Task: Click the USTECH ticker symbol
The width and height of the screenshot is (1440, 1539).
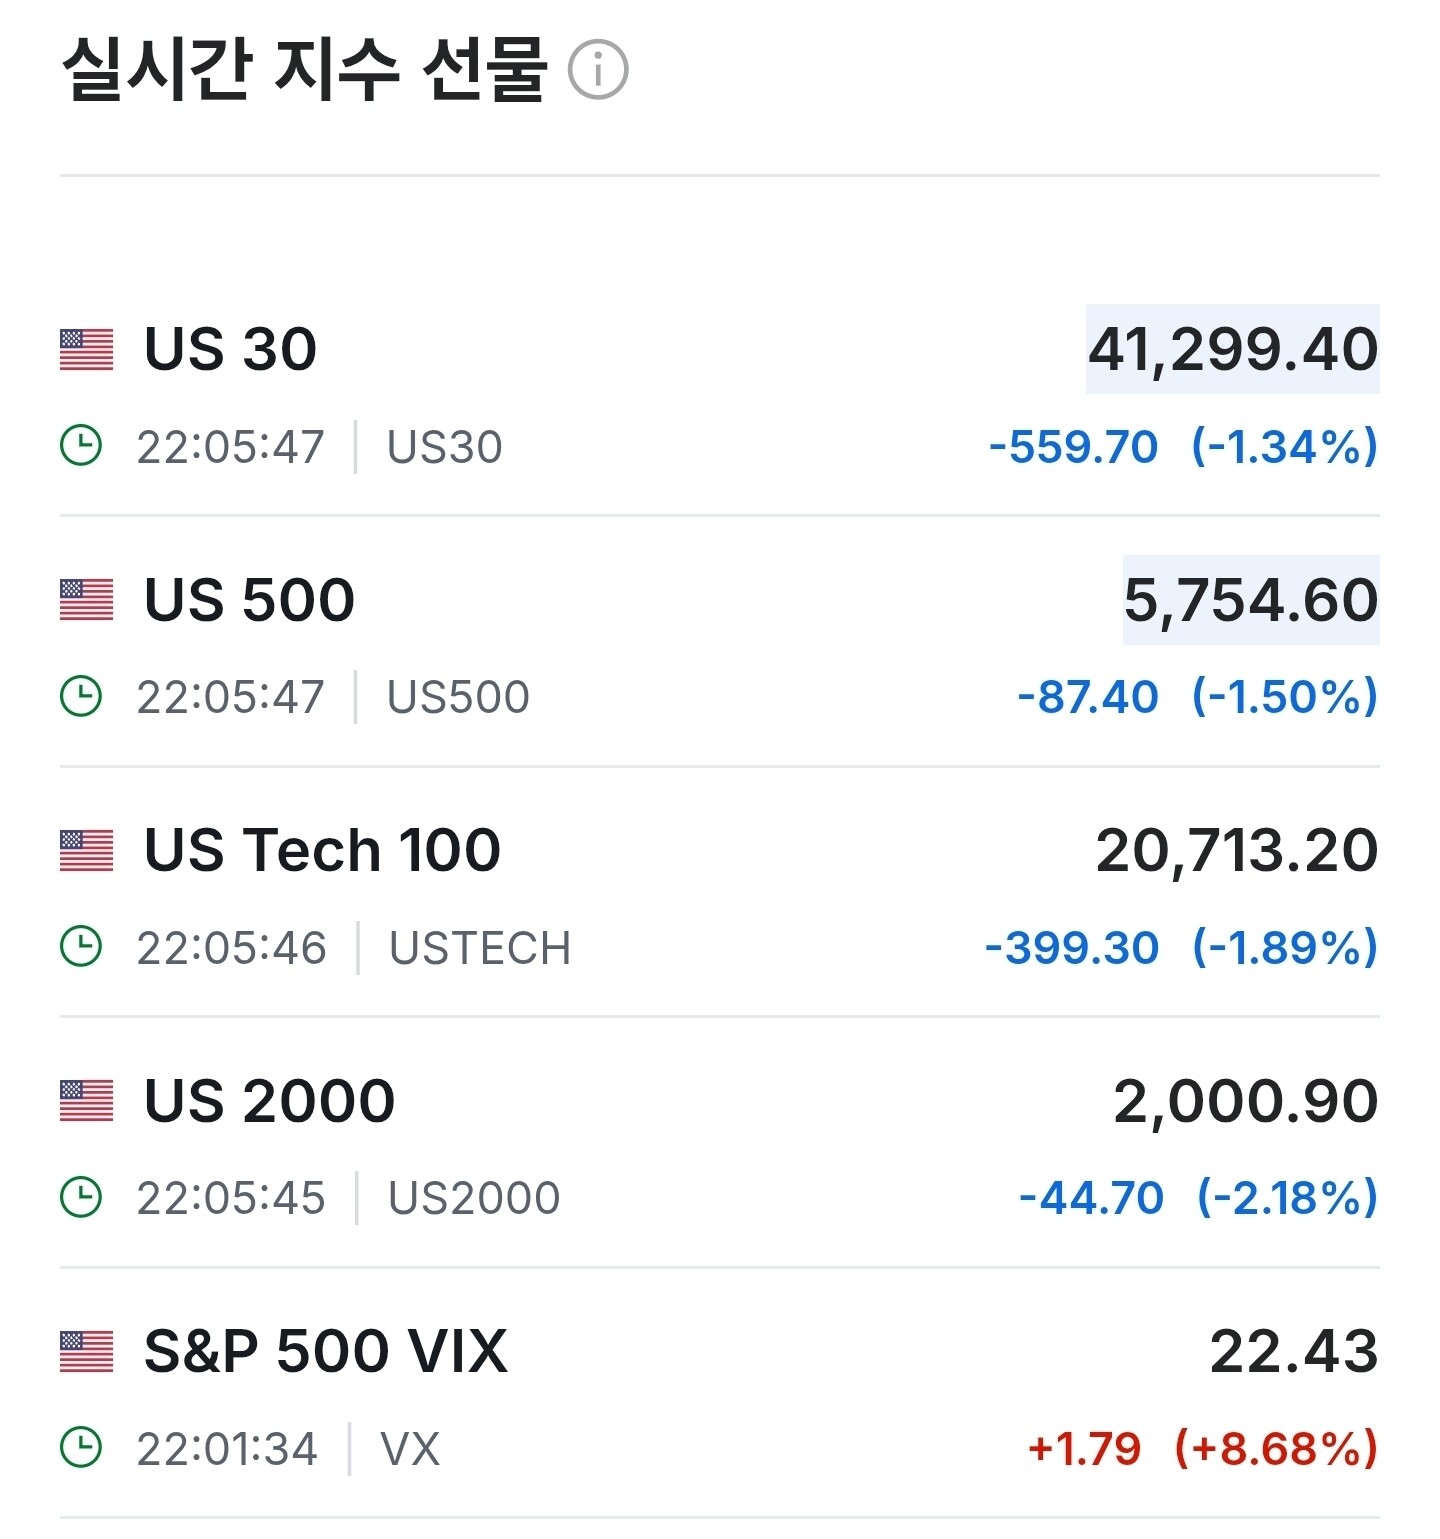Action: coord(480,948)
